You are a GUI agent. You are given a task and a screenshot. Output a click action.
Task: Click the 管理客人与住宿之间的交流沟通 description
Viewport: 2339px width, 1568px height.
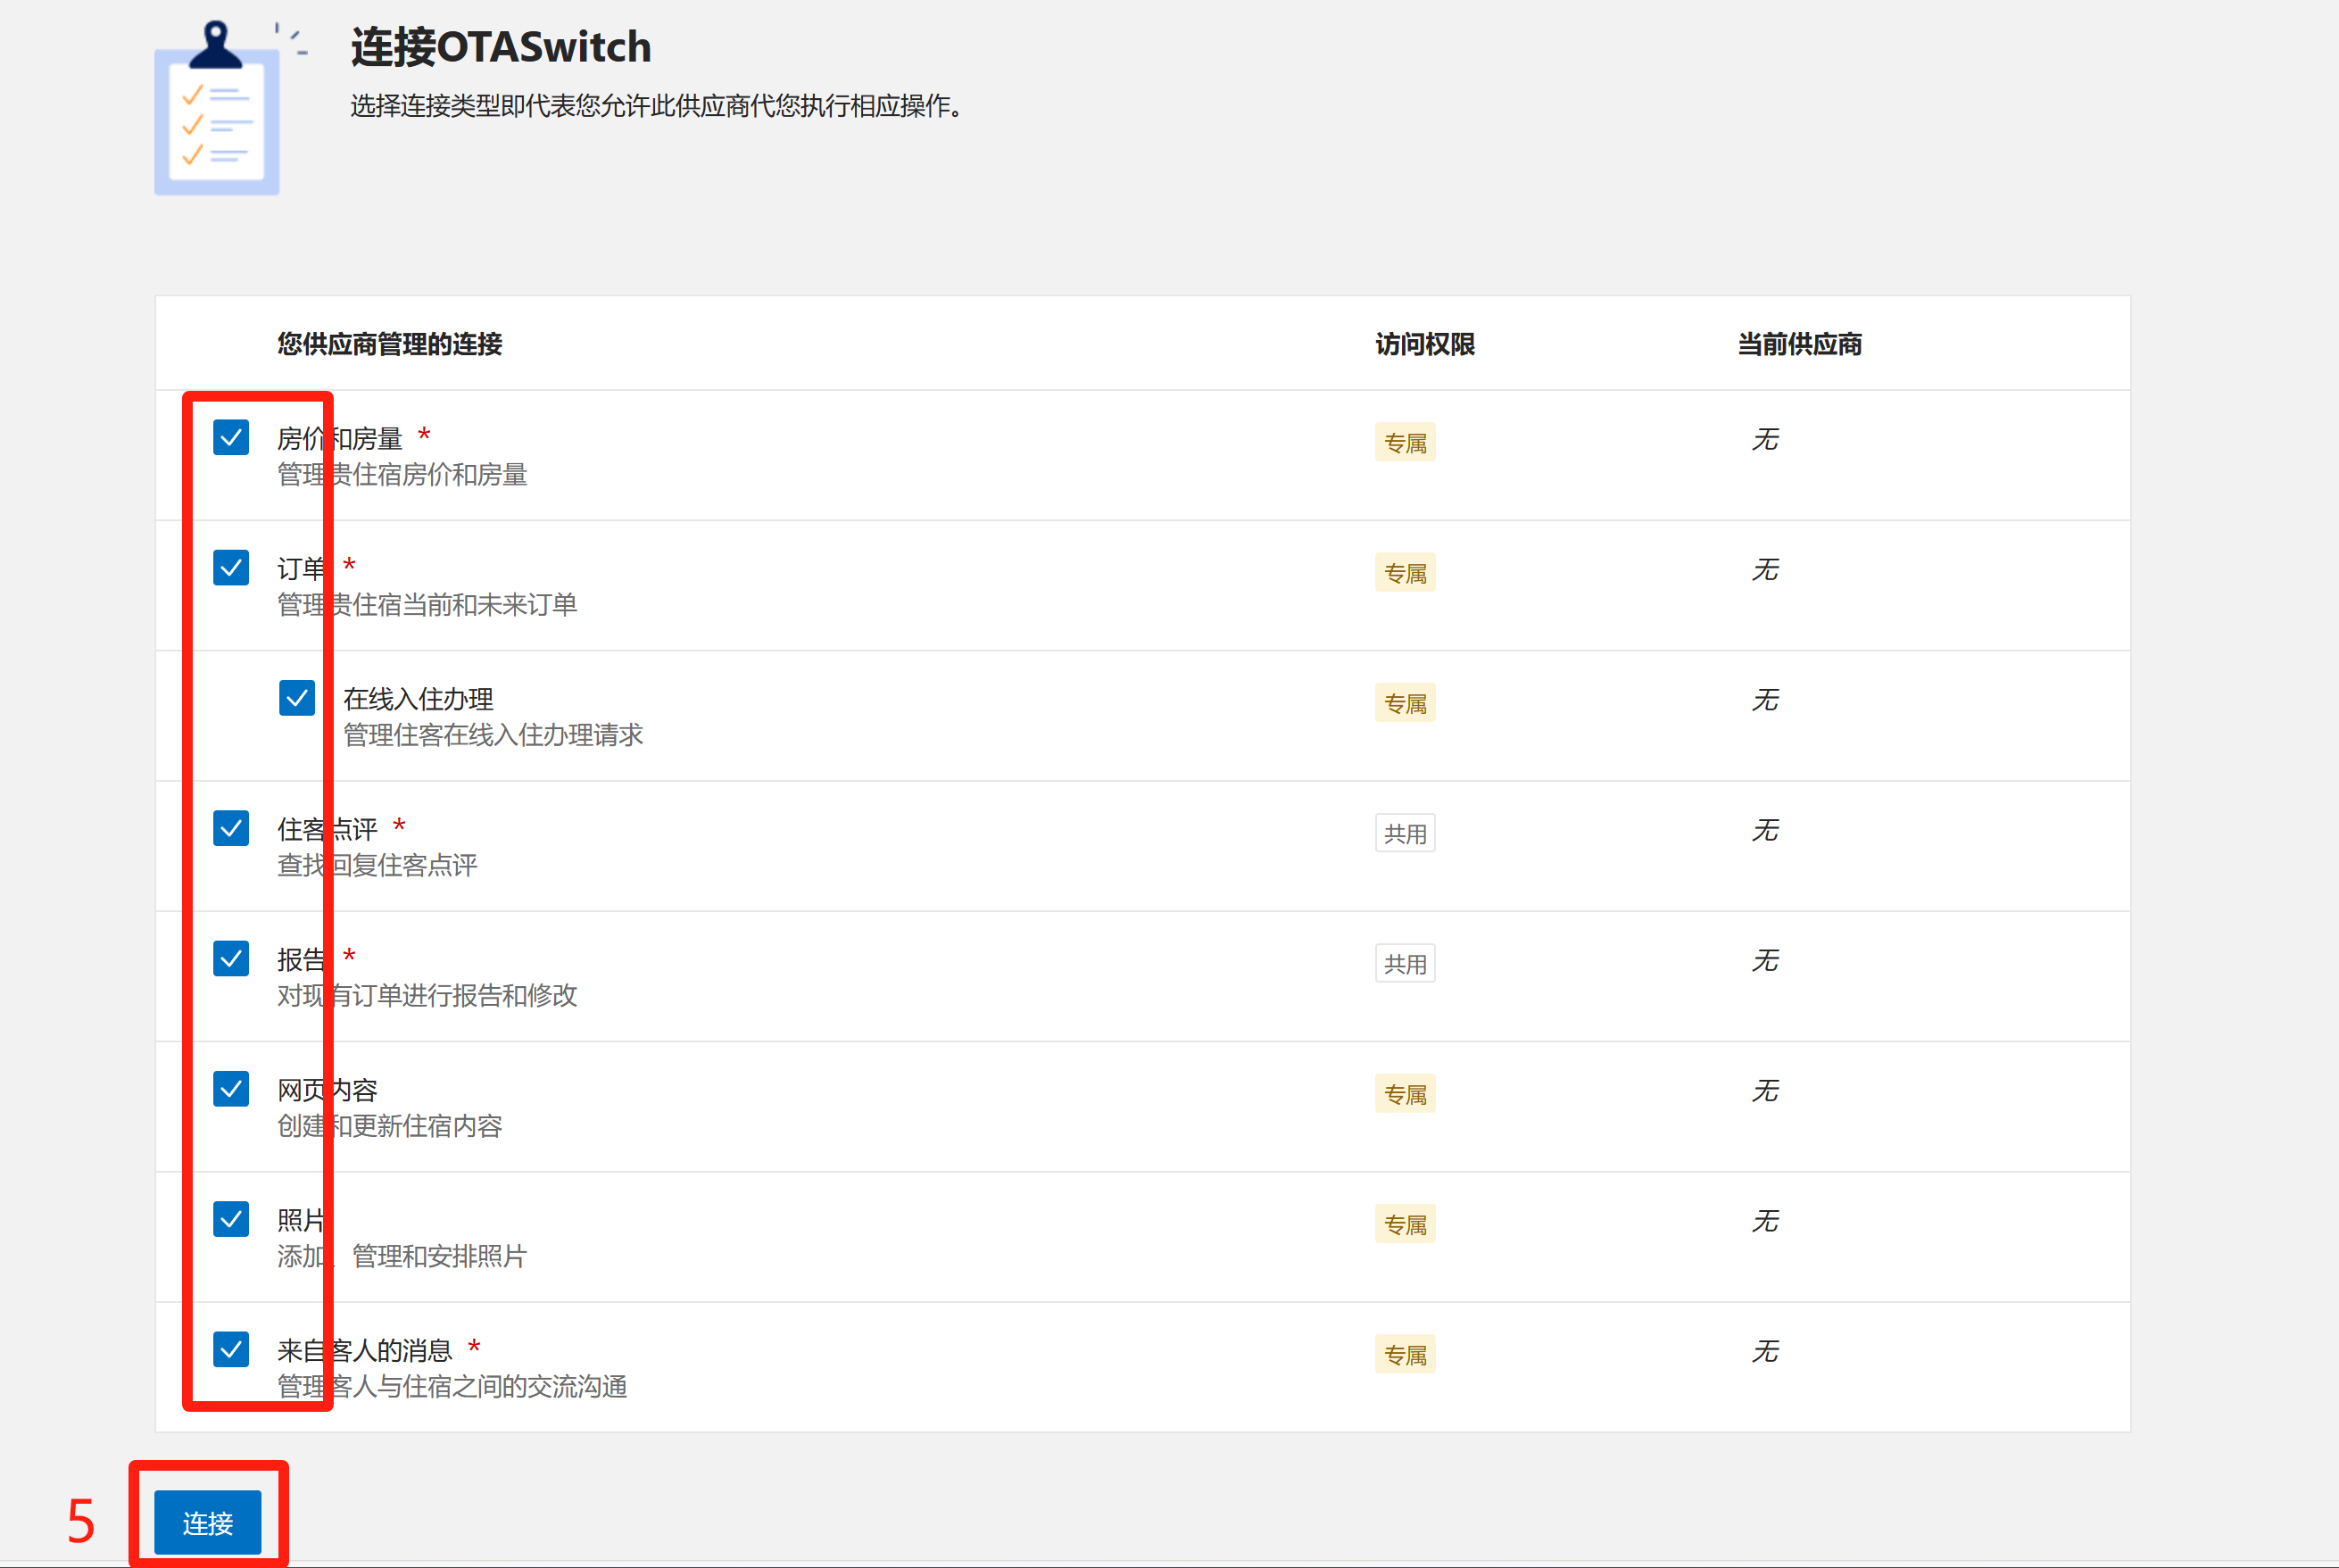point(452,1387)
